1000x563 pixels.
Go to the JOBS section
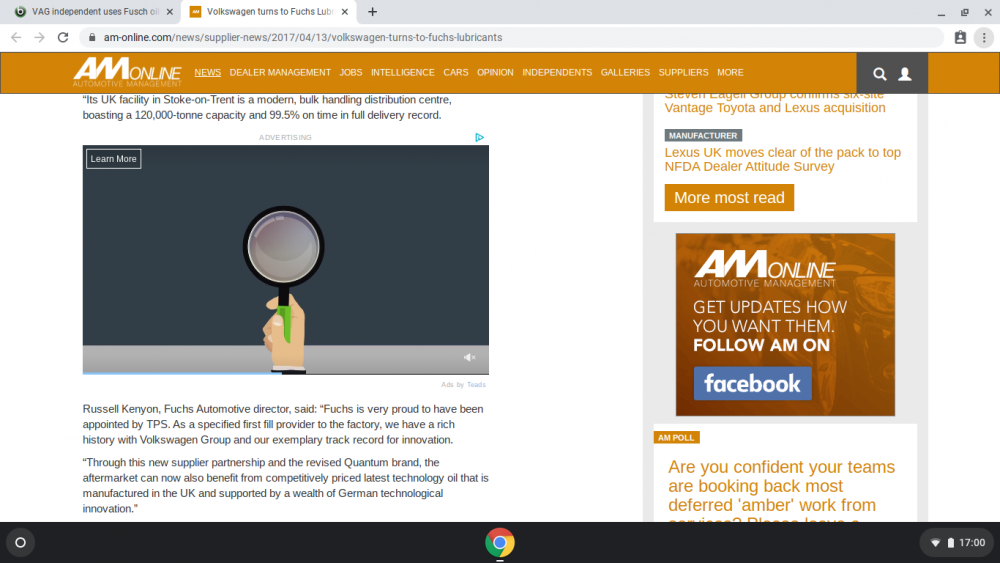(x=351, y=73)
